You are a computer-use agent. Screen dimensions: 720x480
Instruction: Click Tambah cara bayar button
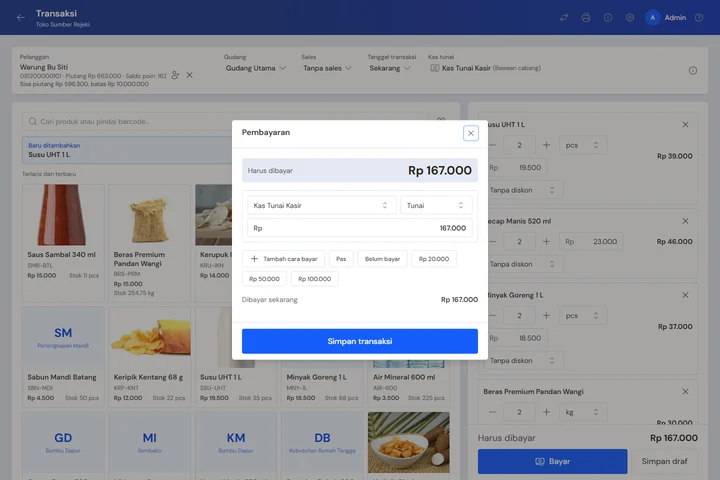[283, 259]
